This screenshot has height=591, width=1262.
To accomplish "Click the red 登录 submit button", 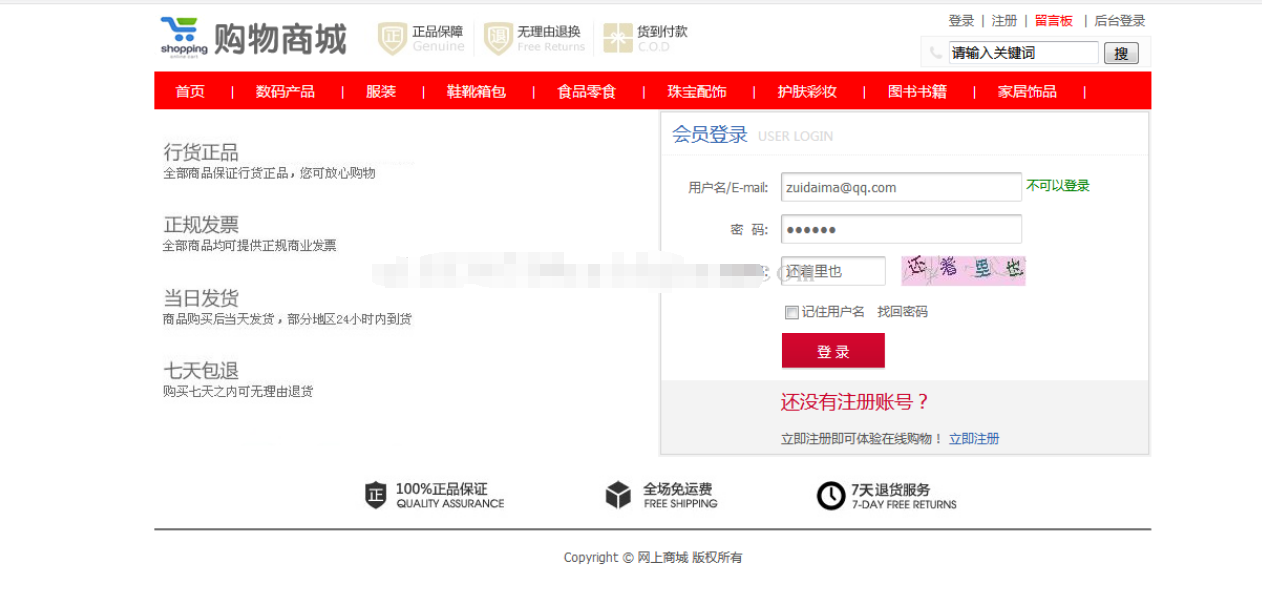I will coord(833,351).
